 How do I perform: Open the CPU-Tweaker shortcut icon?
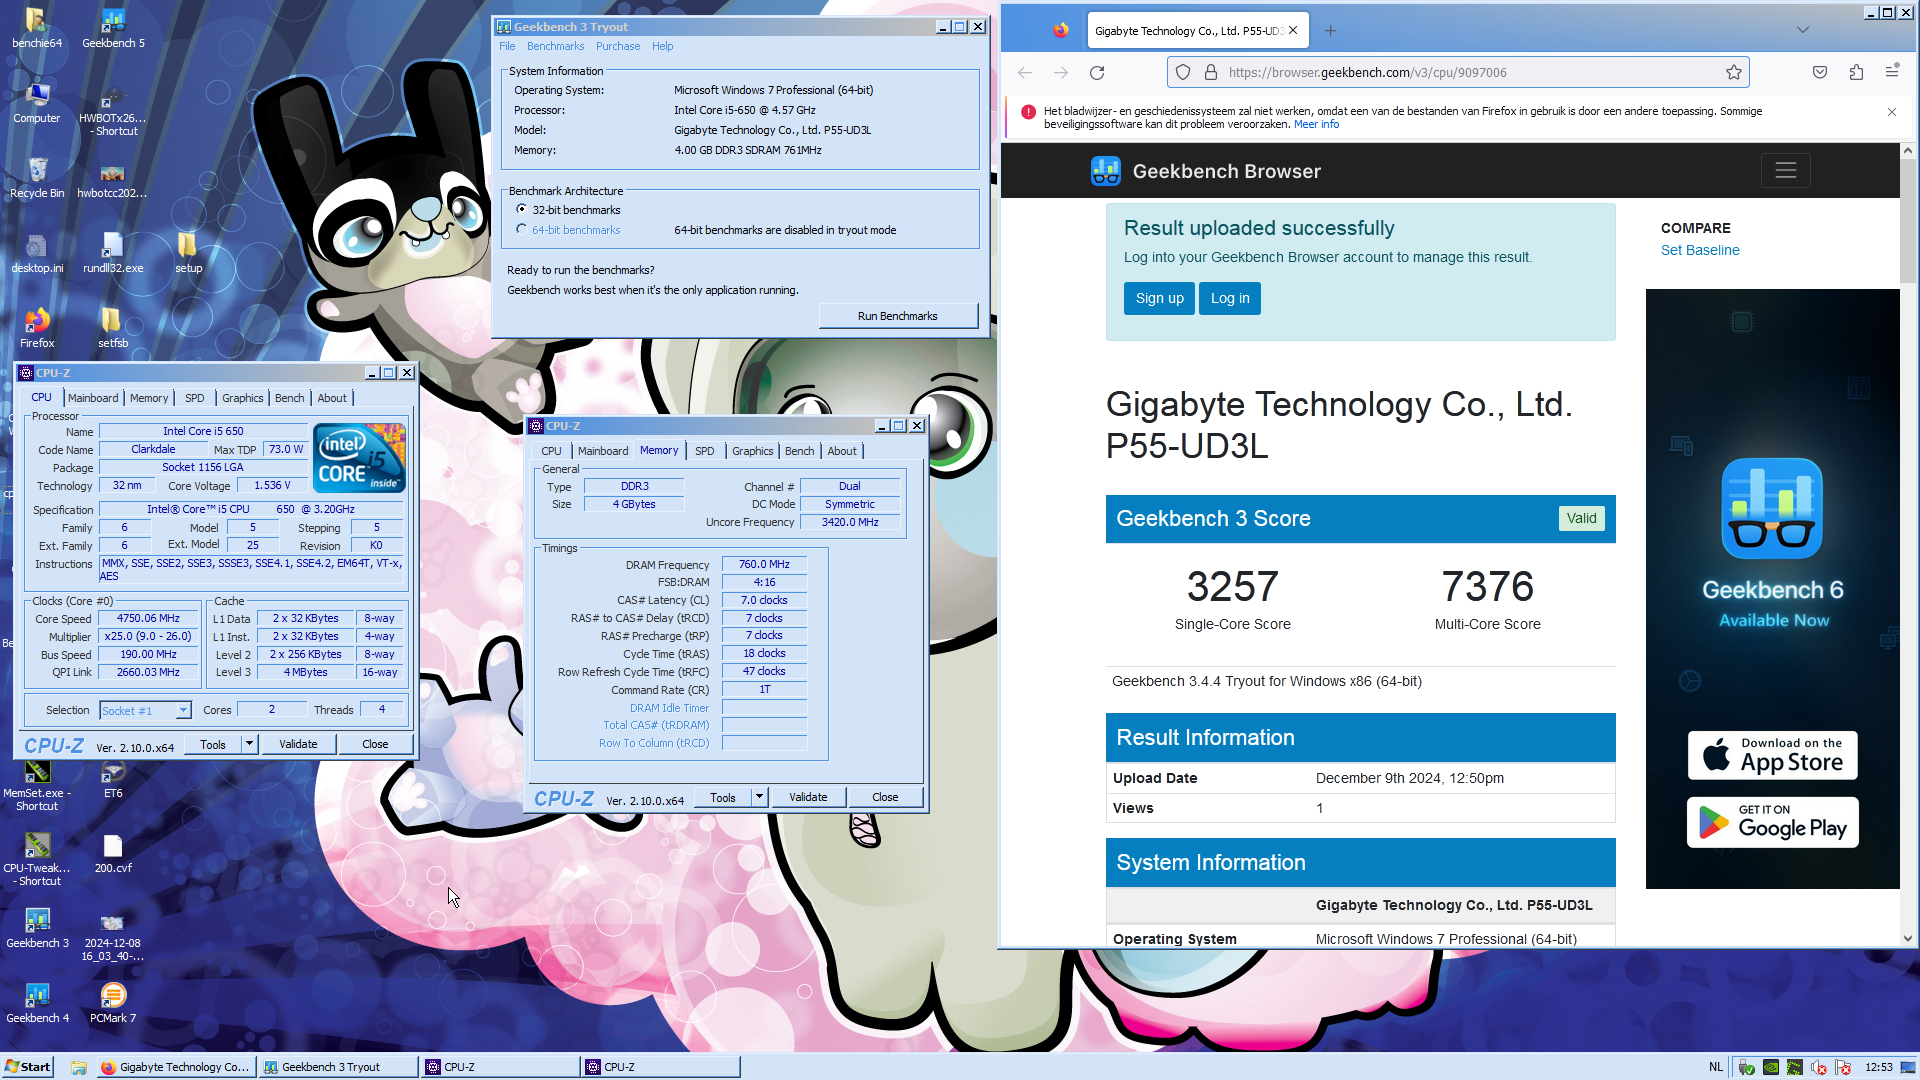(36, 859)
